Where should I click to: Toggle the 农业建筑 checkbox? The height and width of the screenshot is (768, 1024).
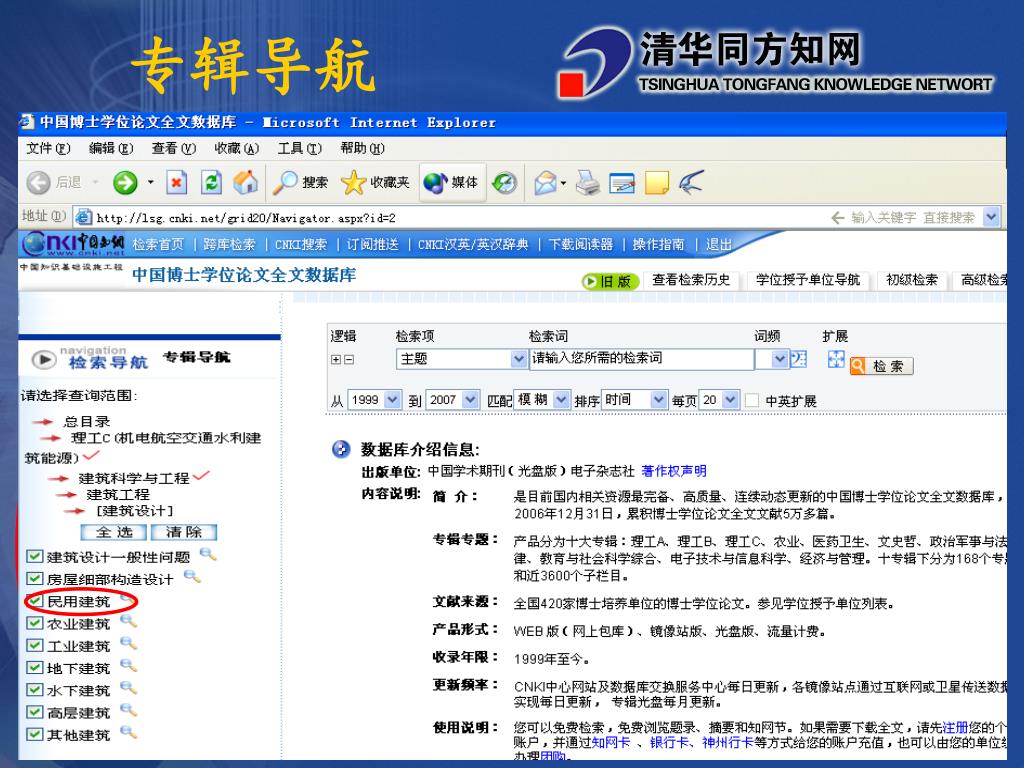point(34,623)
